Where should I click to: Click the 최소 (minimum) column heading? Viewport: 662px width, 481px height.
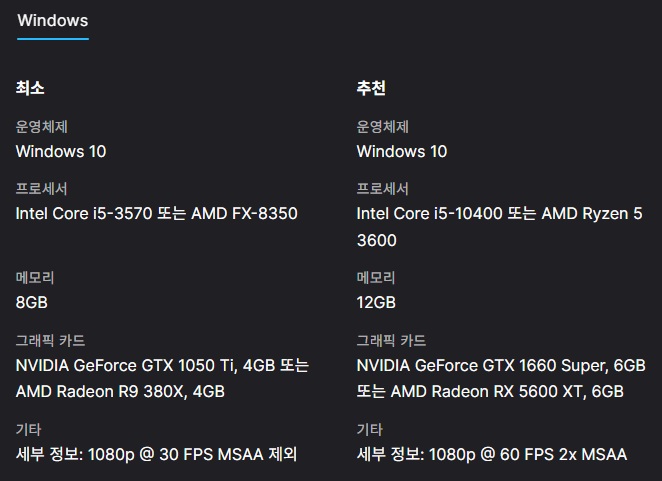point(30,88)
